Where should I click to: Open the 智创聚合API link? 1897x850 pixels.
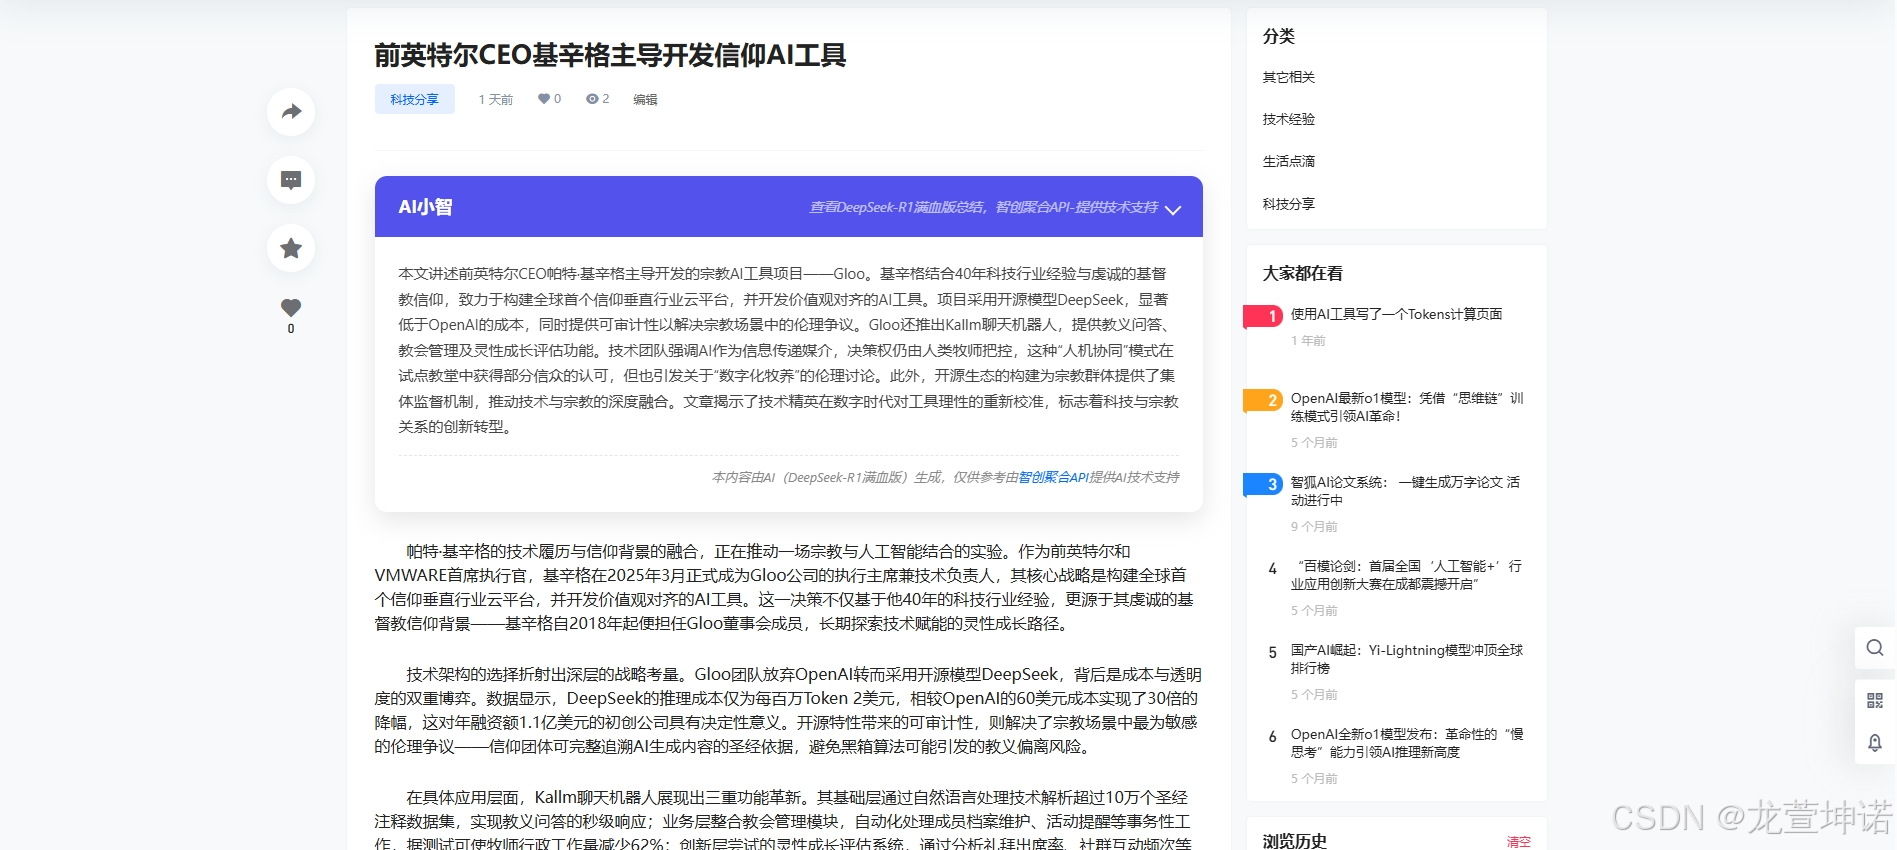point(1053,478)
